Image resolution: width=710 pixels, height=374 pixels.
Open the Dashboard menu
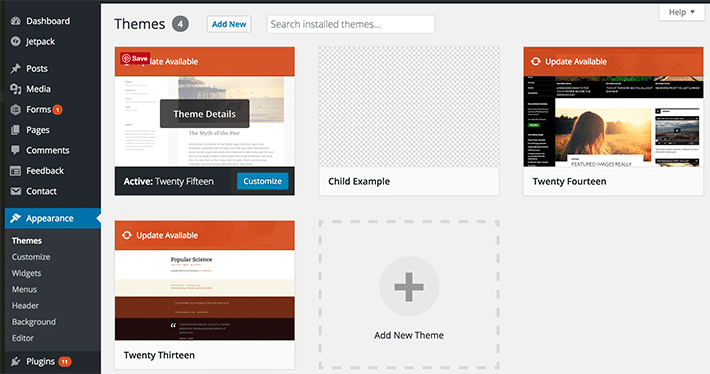[x=48, y=21]
